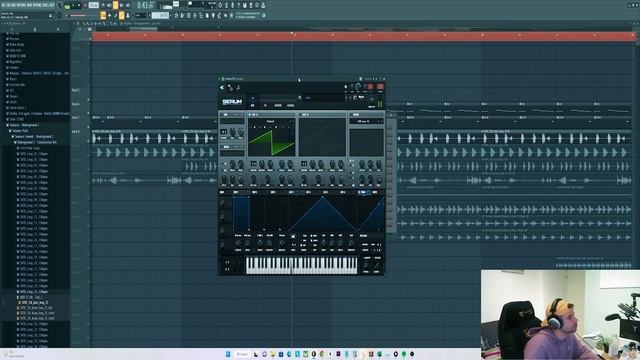Click the OSC A unison voices box
Screen dimensions: 640x360
[253, 164]
